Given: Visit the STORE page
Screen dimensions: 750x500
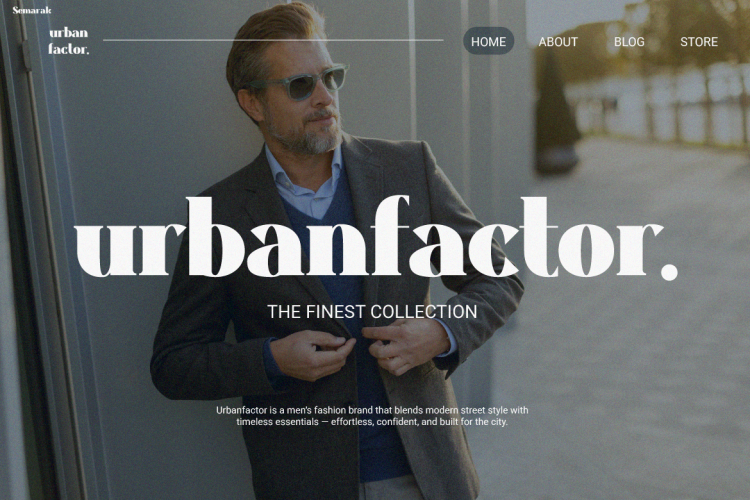Looking at the screenshot, I should pos(699,42).
